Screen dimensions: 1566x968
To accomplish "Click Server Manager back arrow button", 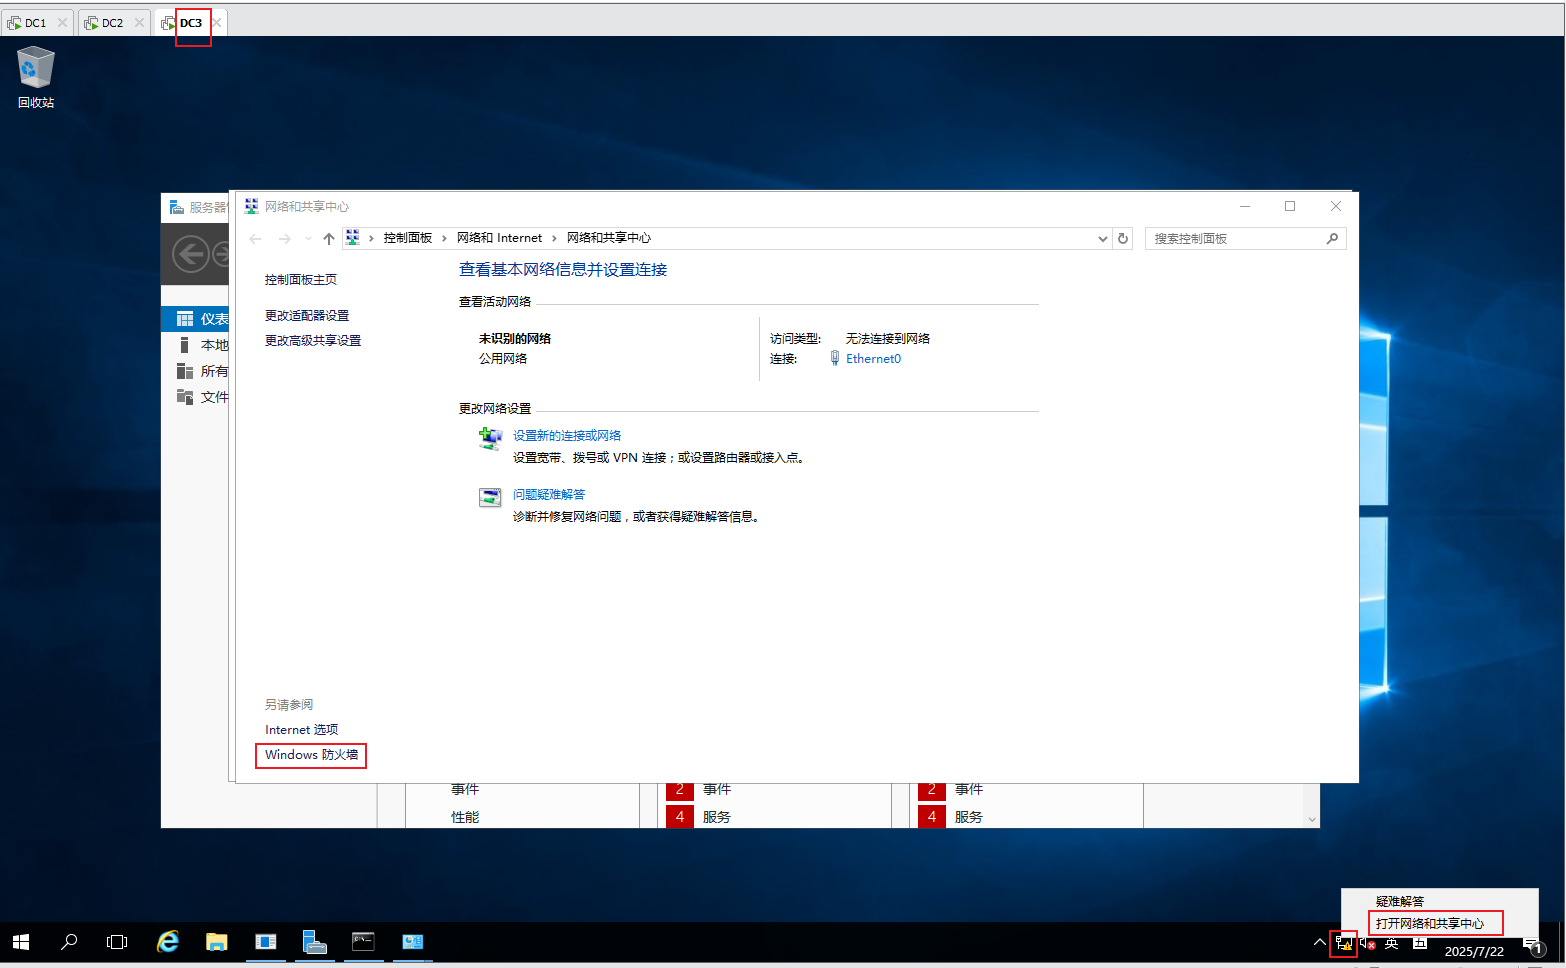I will (x=190, y=254).
